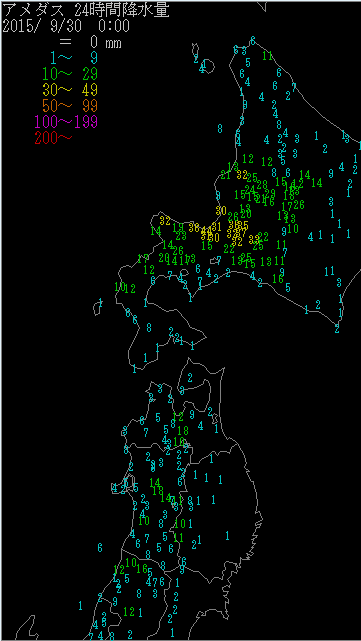Click the white '= 0 mm' legend line

[x=90, y=42]
